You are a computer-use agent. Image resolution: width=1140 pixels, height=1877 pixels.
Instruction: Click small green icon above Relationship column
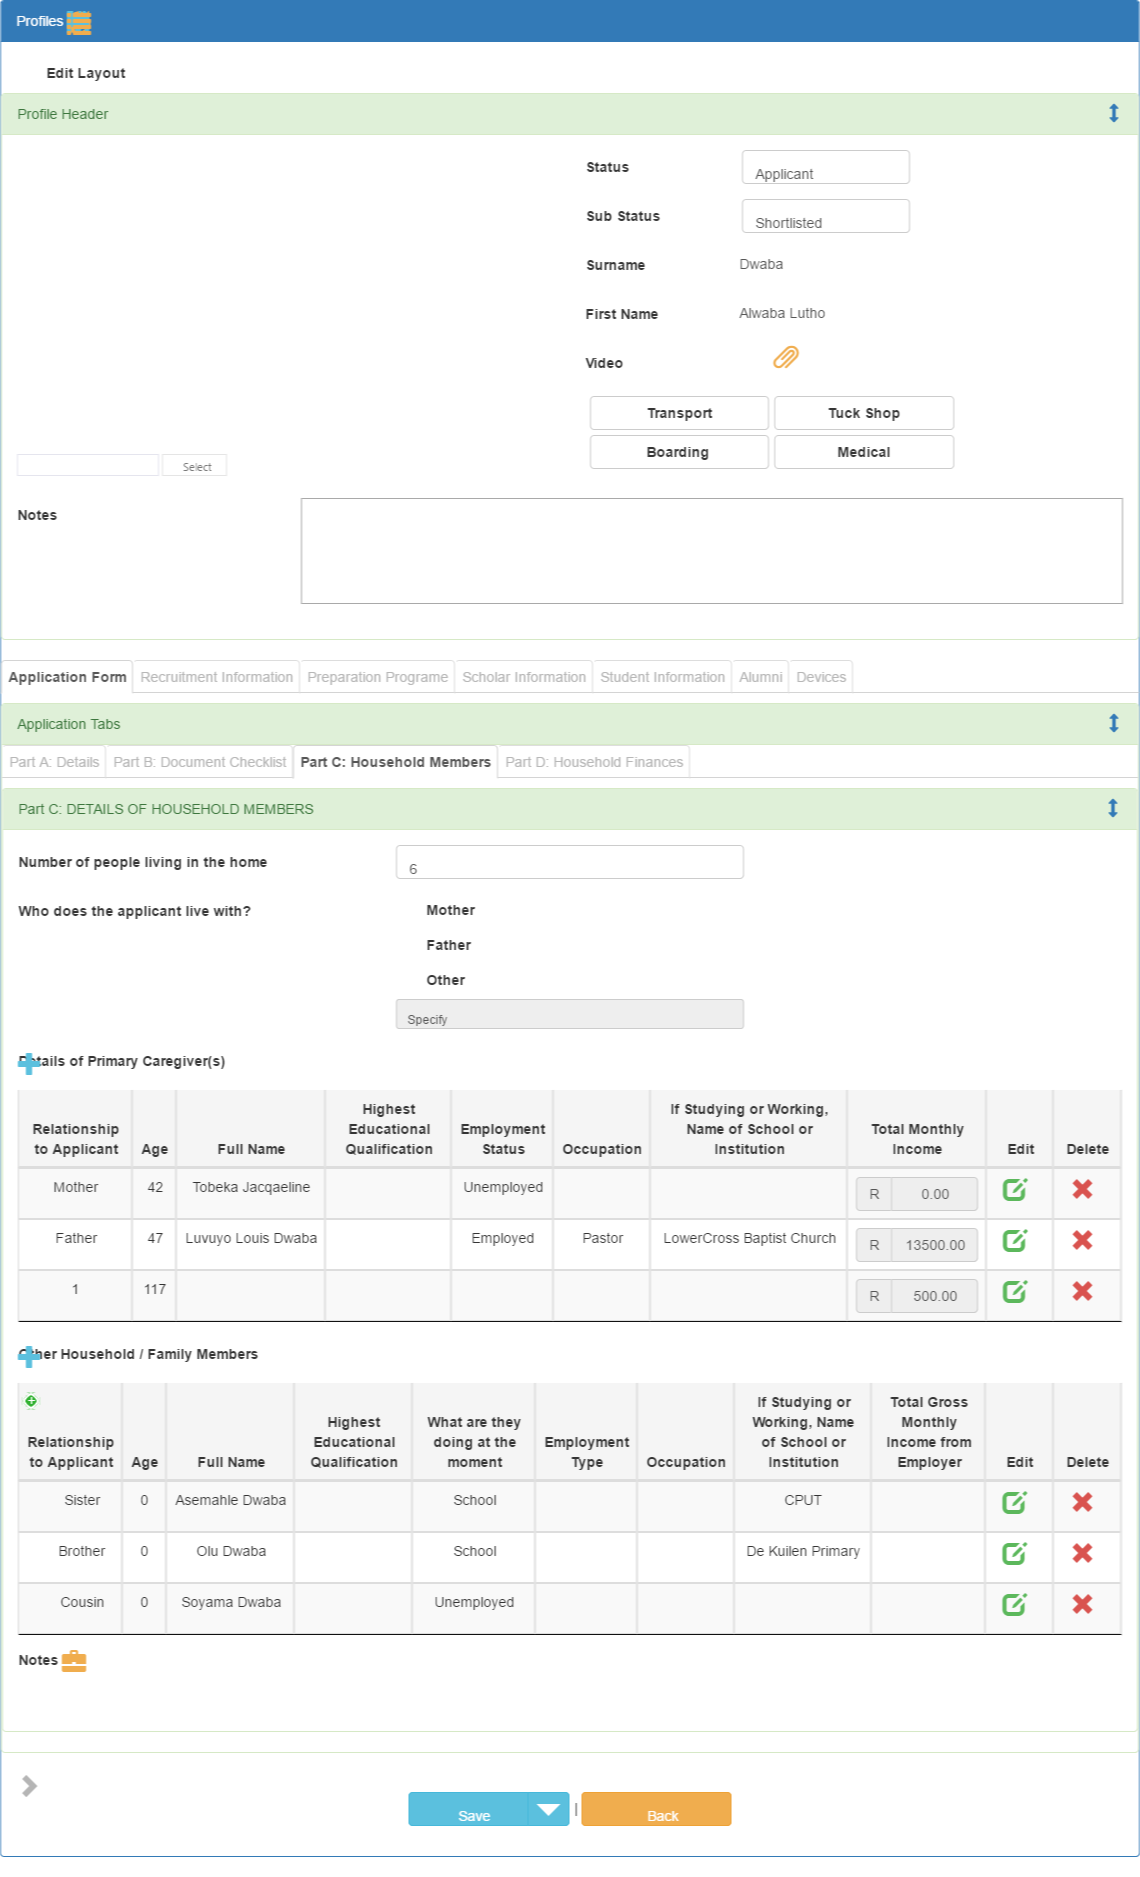point(31,1400)
